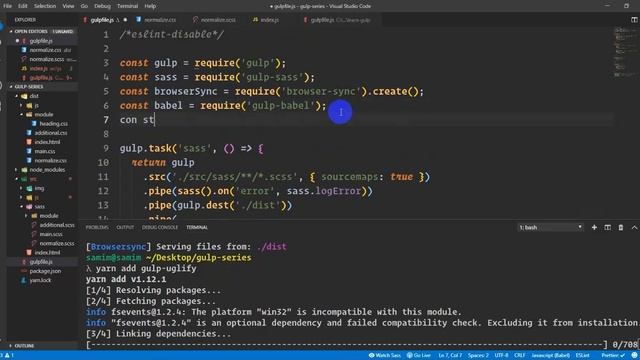Viewport: 640px width, 360px height.
Task: Create a new terminal with plus icon
Action: pos(594,227)
